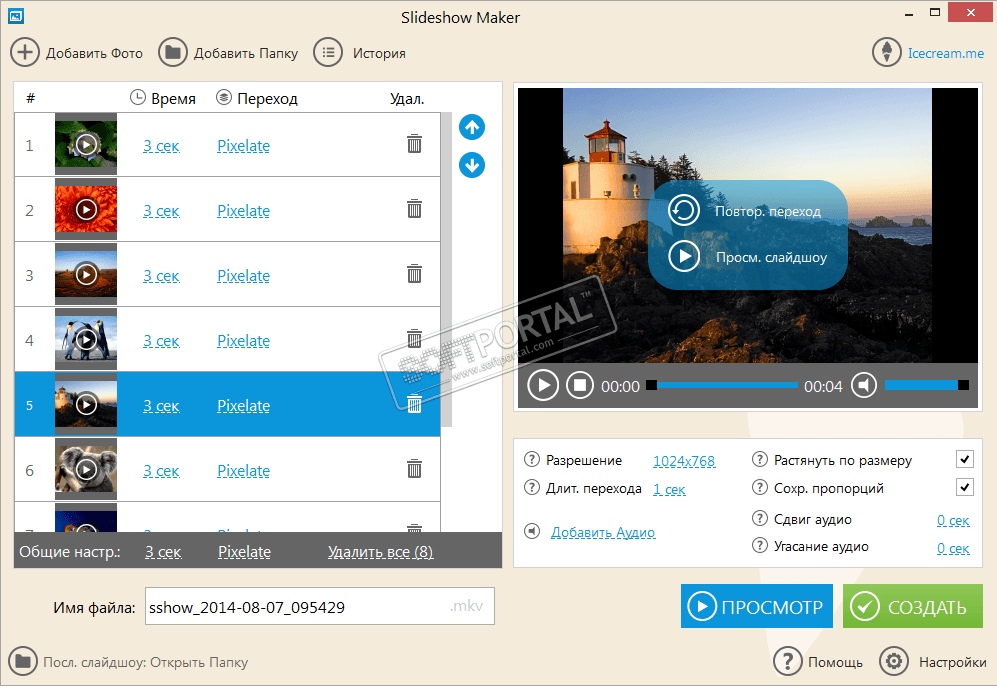This screenshot has width=997, height=686.
Task: Delete slide 2 with trash icon
Action: [x=414, y=209]
